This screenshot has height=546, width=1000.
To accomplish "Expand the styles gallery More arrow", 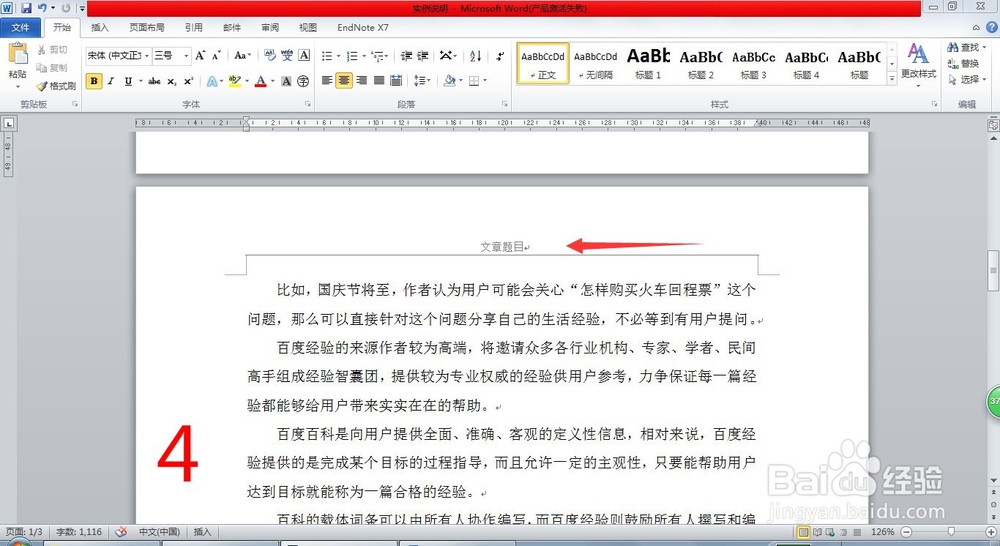I will 892,78.
